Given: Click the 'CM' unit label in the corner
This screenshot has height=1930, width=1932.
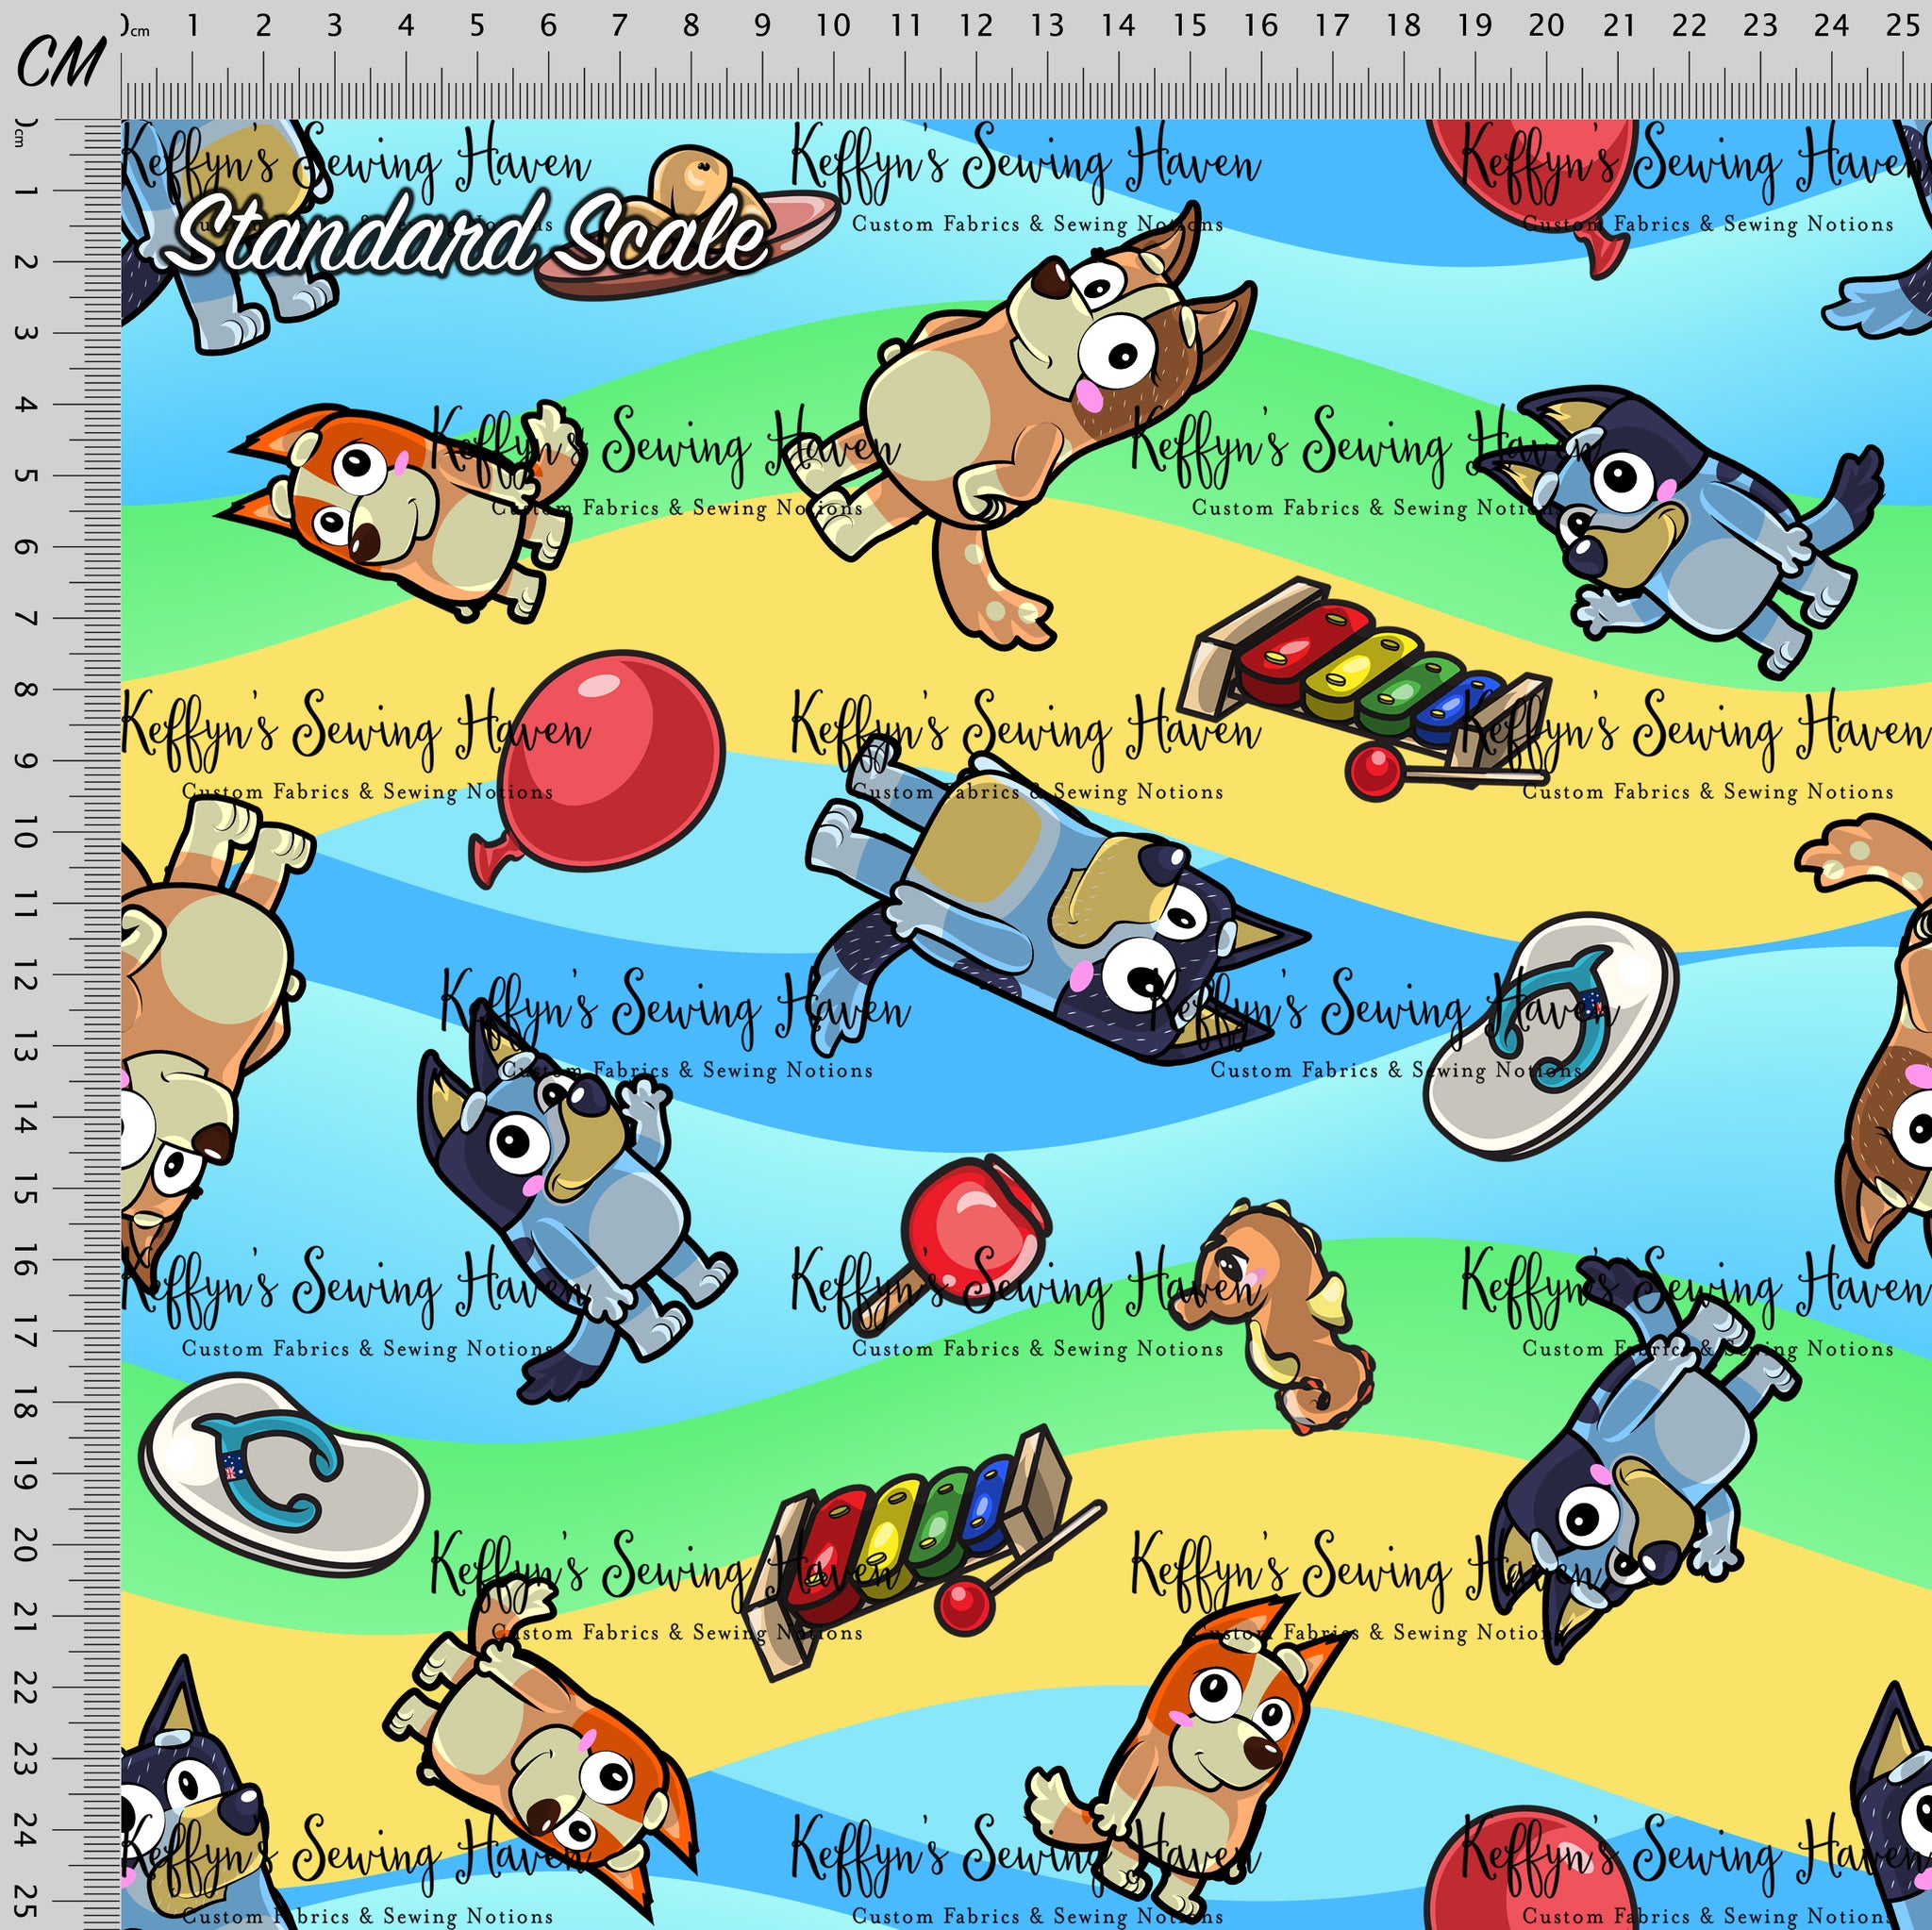Looking at the screenshot, I should pos(60,62).
